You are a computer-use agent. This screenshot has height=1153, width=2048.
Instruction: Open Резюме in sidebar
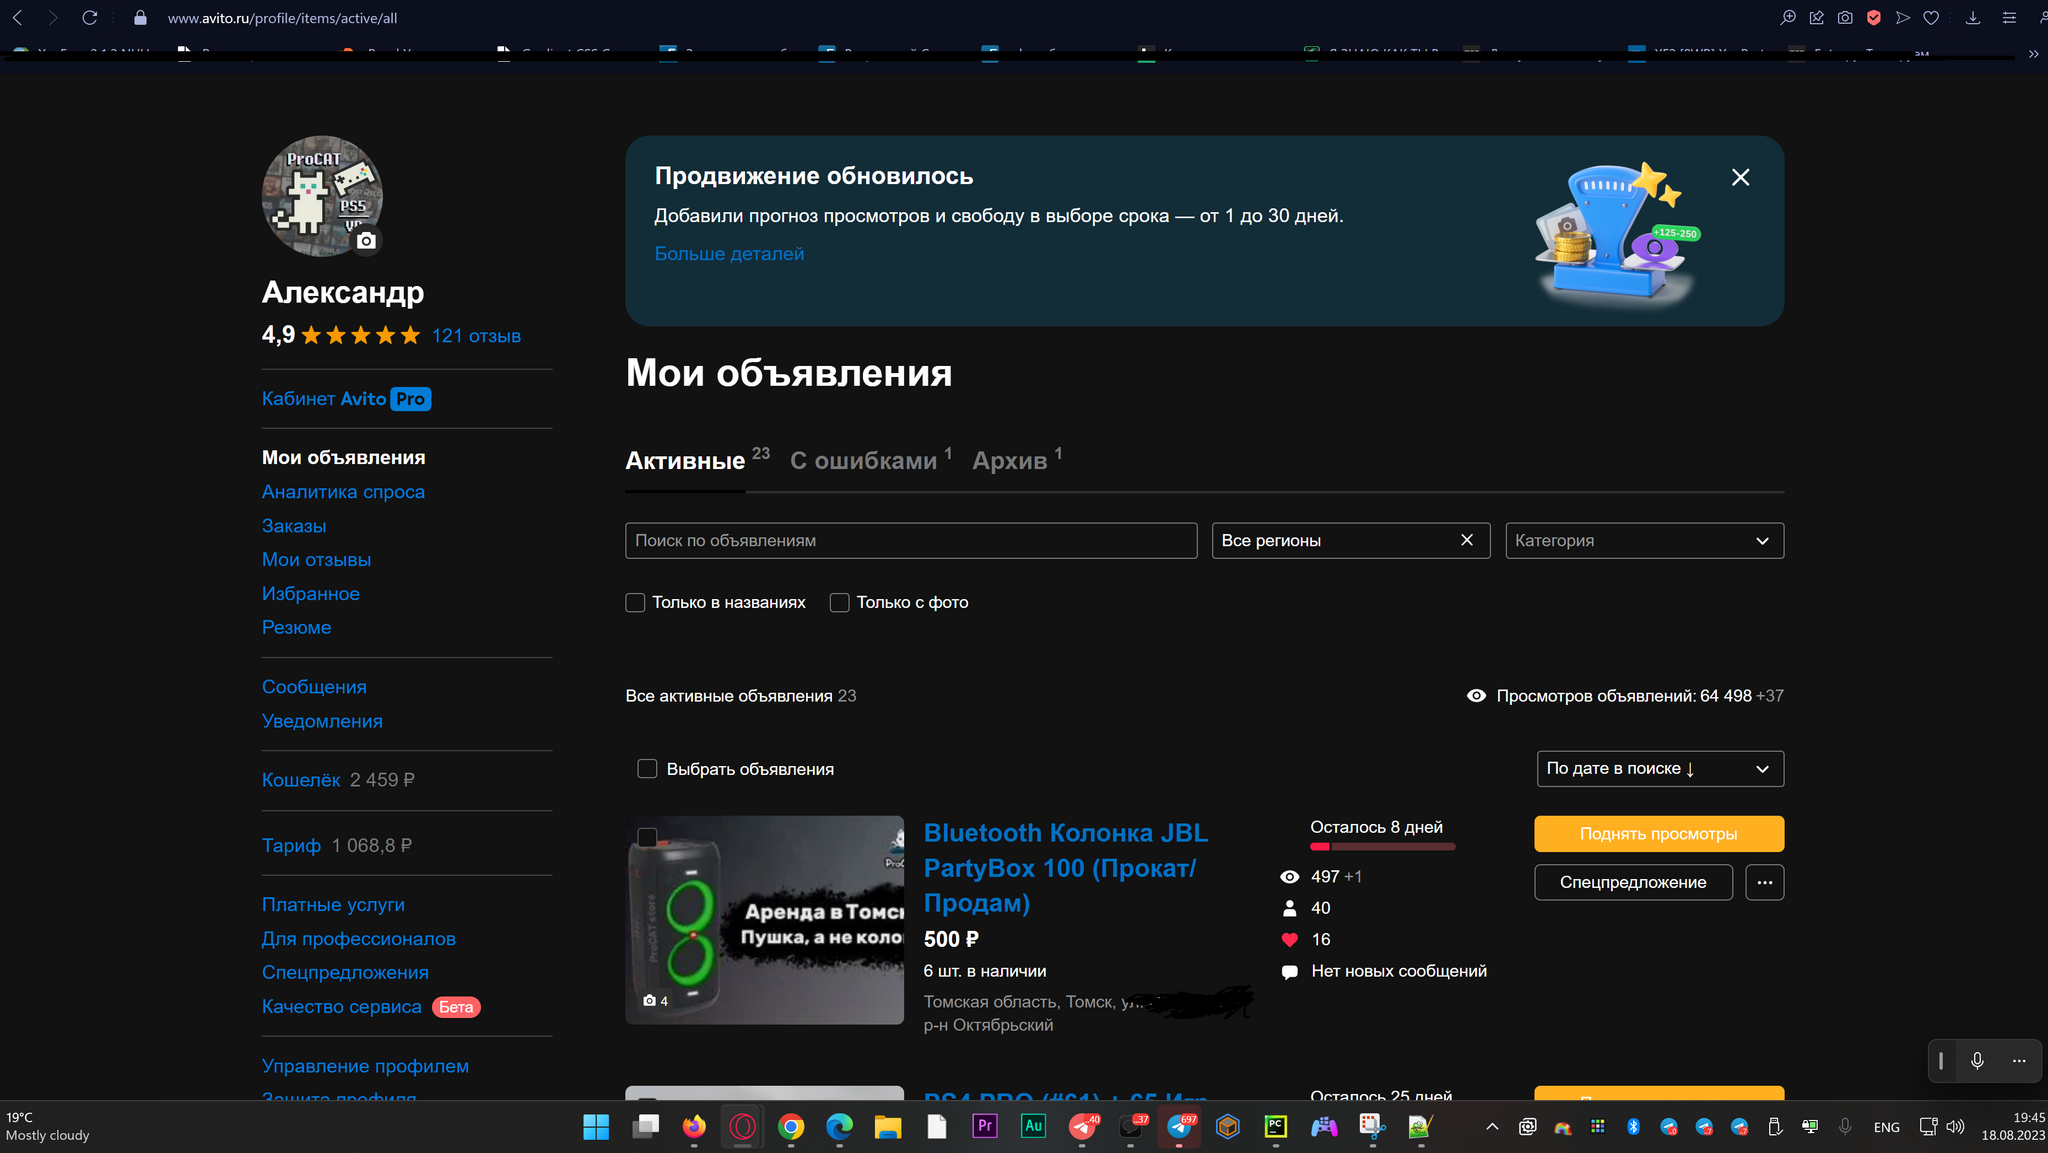point(296,628)
